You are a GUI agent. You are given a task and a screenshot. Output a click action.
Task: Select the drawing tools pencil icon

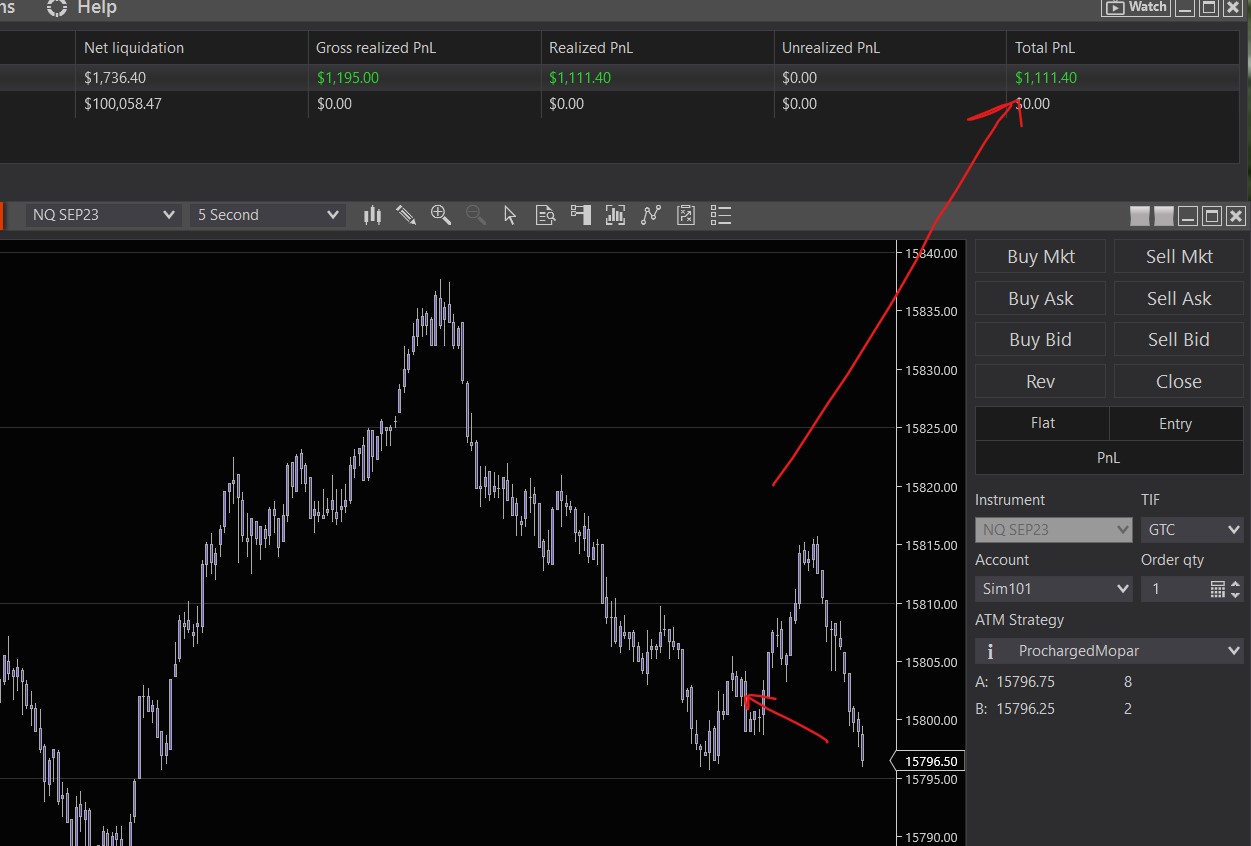406,215
